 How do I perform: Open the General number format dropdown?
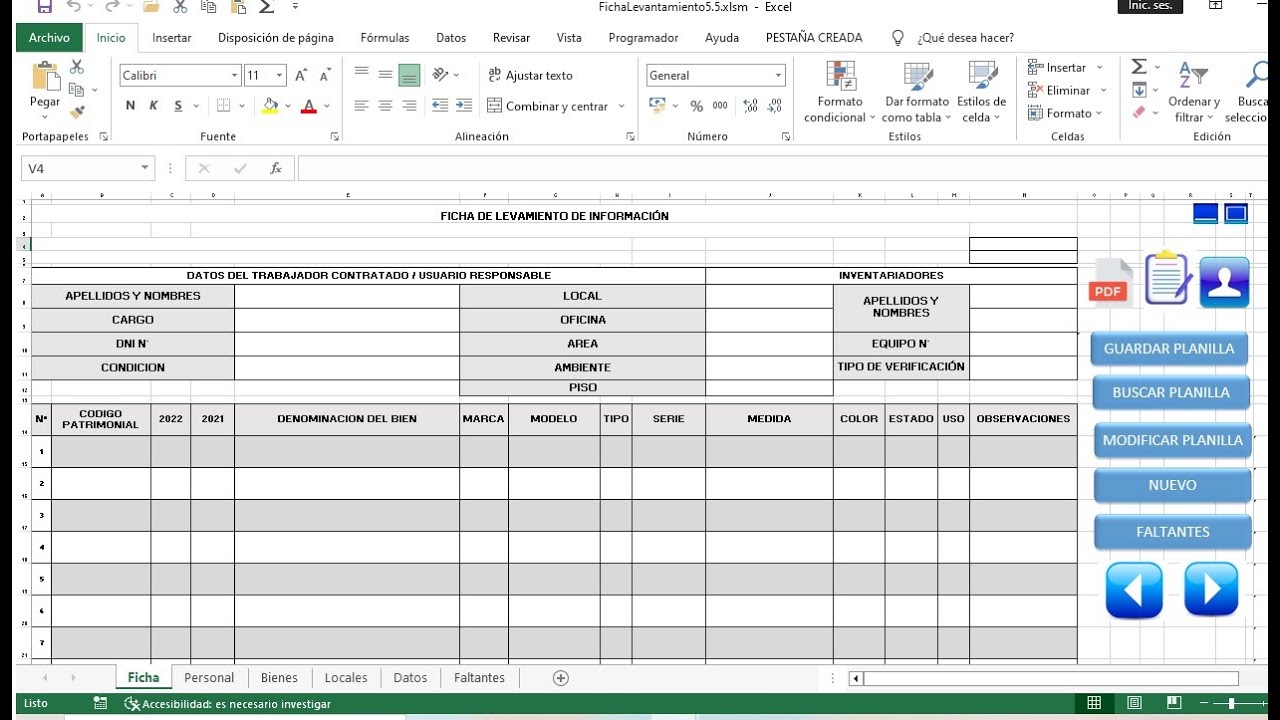click(x=778, y=75)
